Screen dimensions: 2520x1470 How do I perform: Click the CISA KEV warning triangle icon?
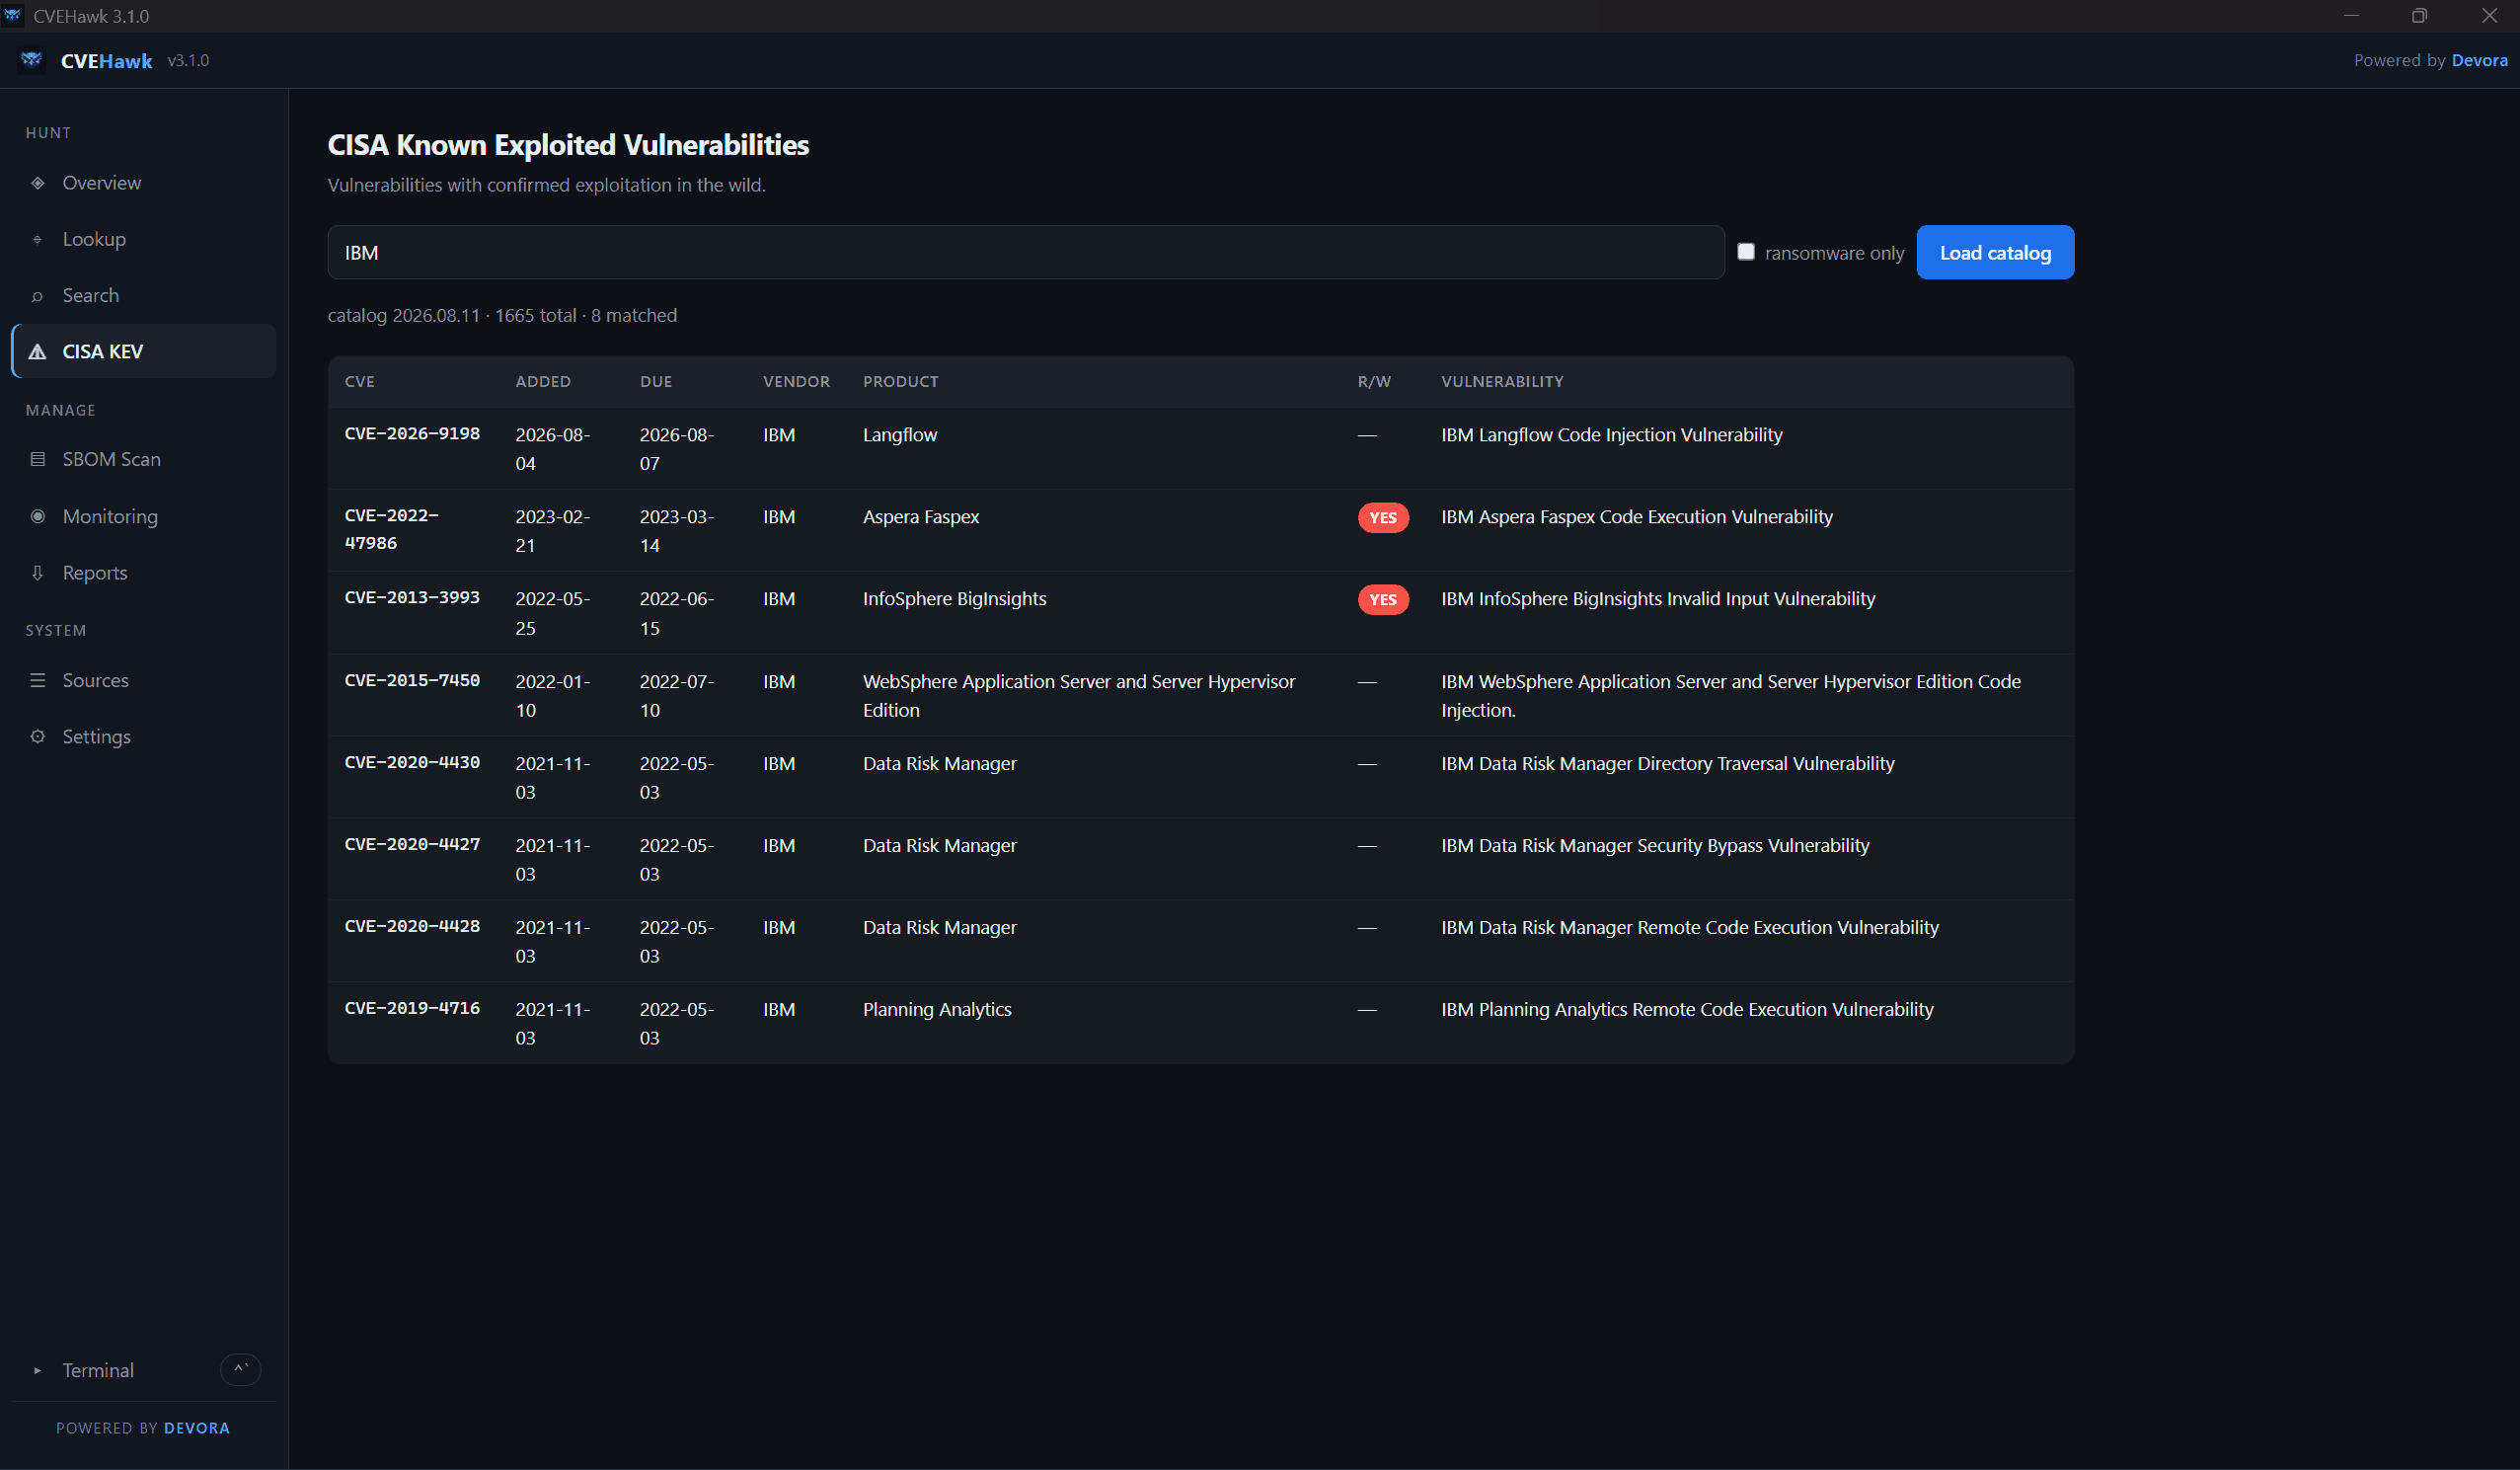point(38,352)
